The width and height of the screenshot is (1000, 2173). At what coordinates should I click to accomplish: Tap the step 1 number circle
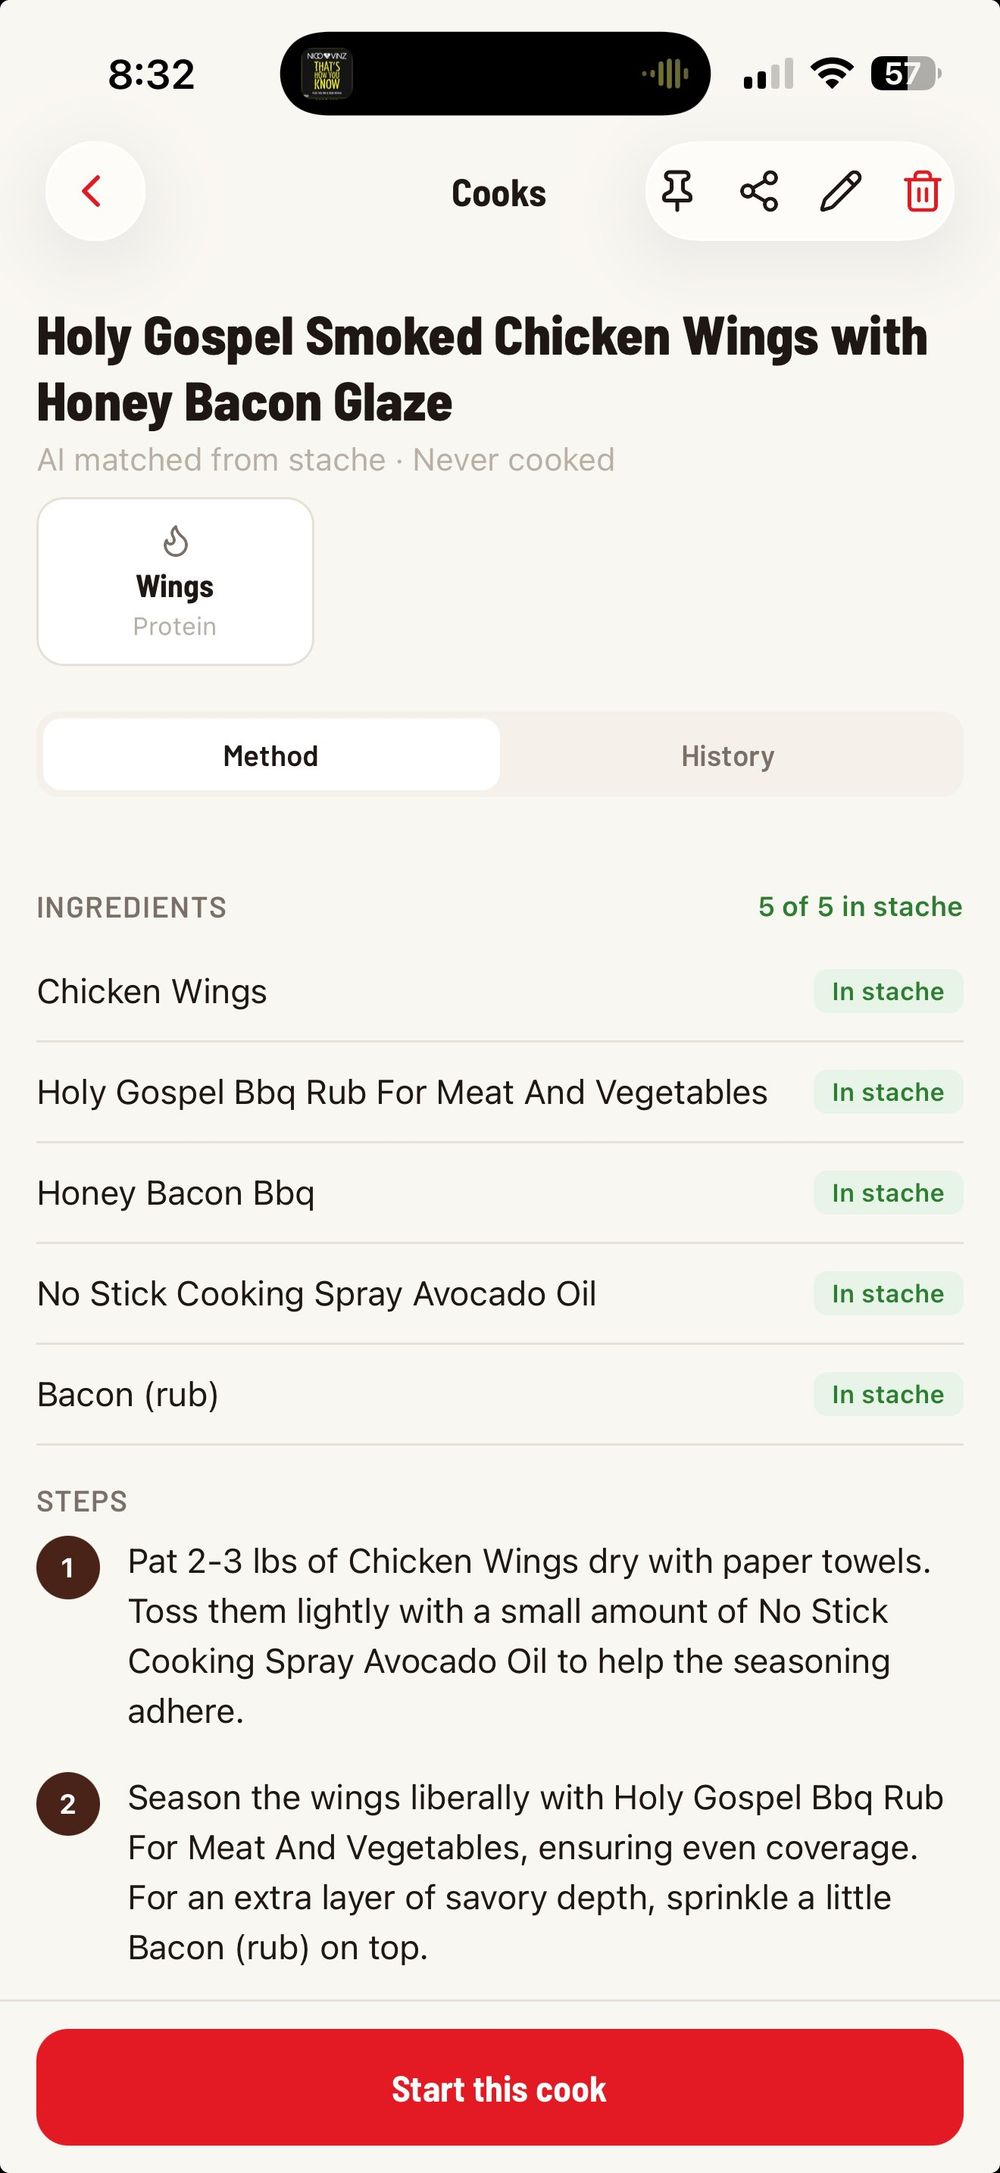(x=68, y=1567)
